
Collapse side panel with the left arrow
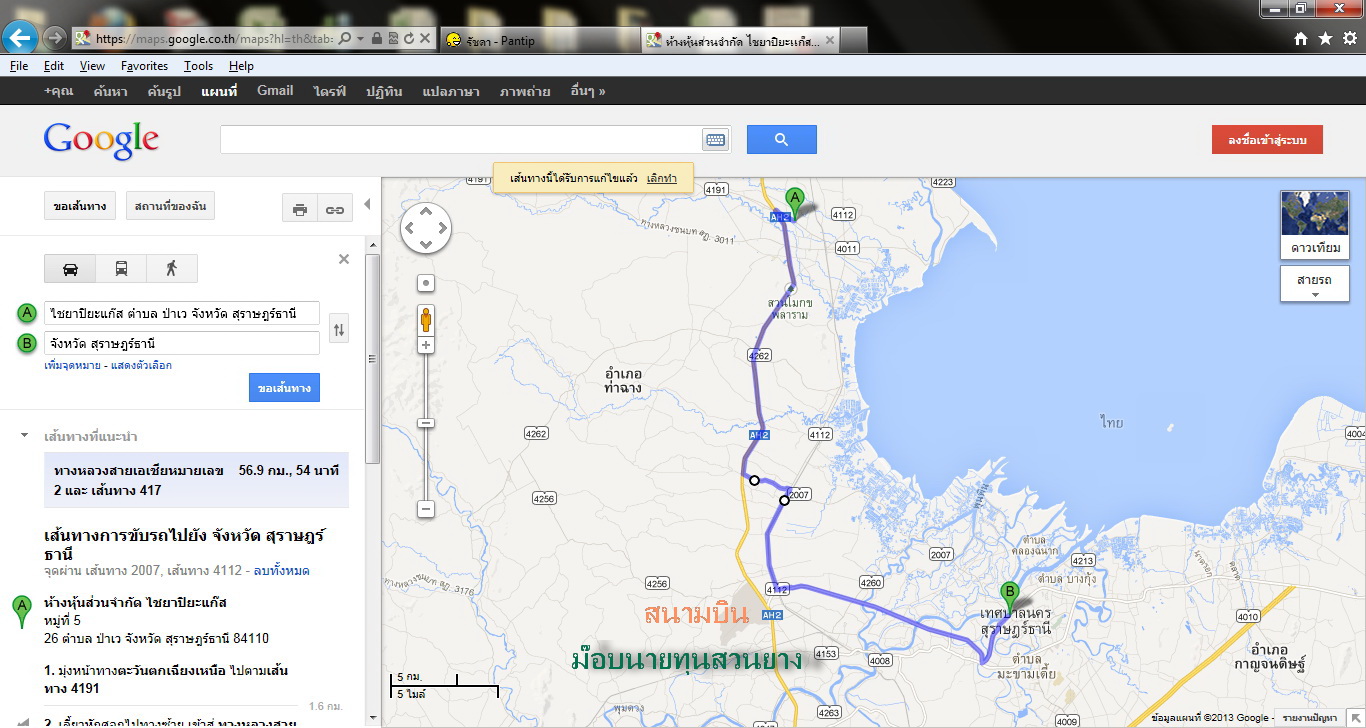click(367, 204)
